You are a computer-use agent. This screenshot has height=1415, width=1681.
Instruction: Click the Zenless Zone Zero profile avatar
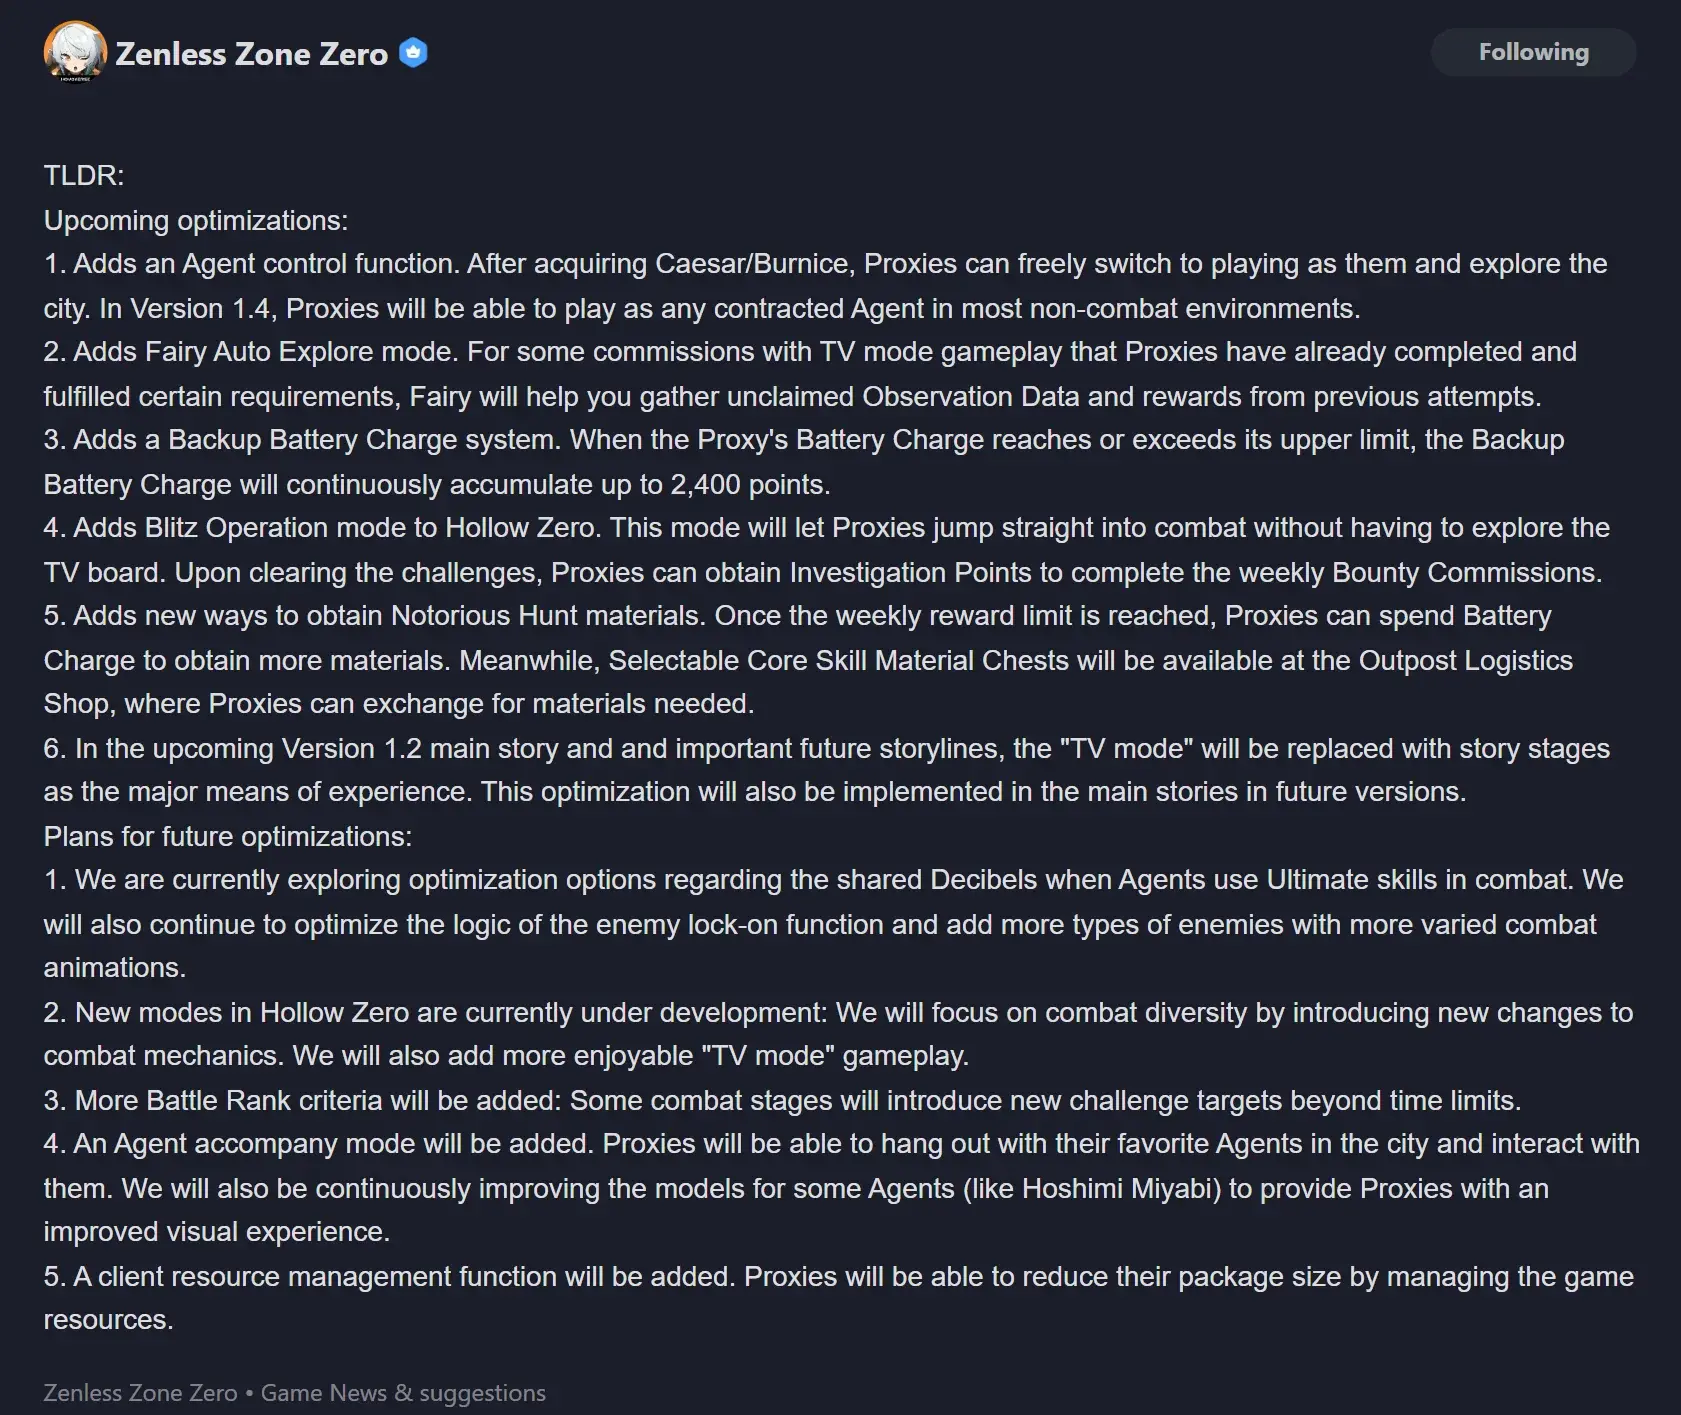75,52
